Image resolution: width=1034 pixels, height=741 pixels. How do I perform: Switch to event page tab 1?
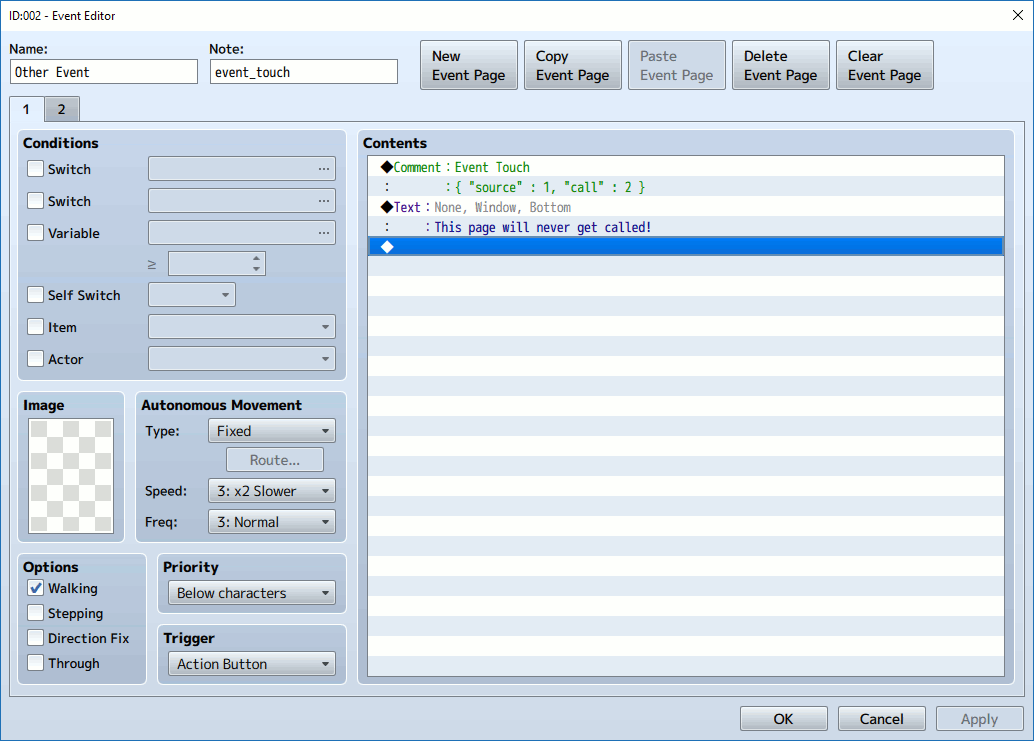[x=26, y=109]
